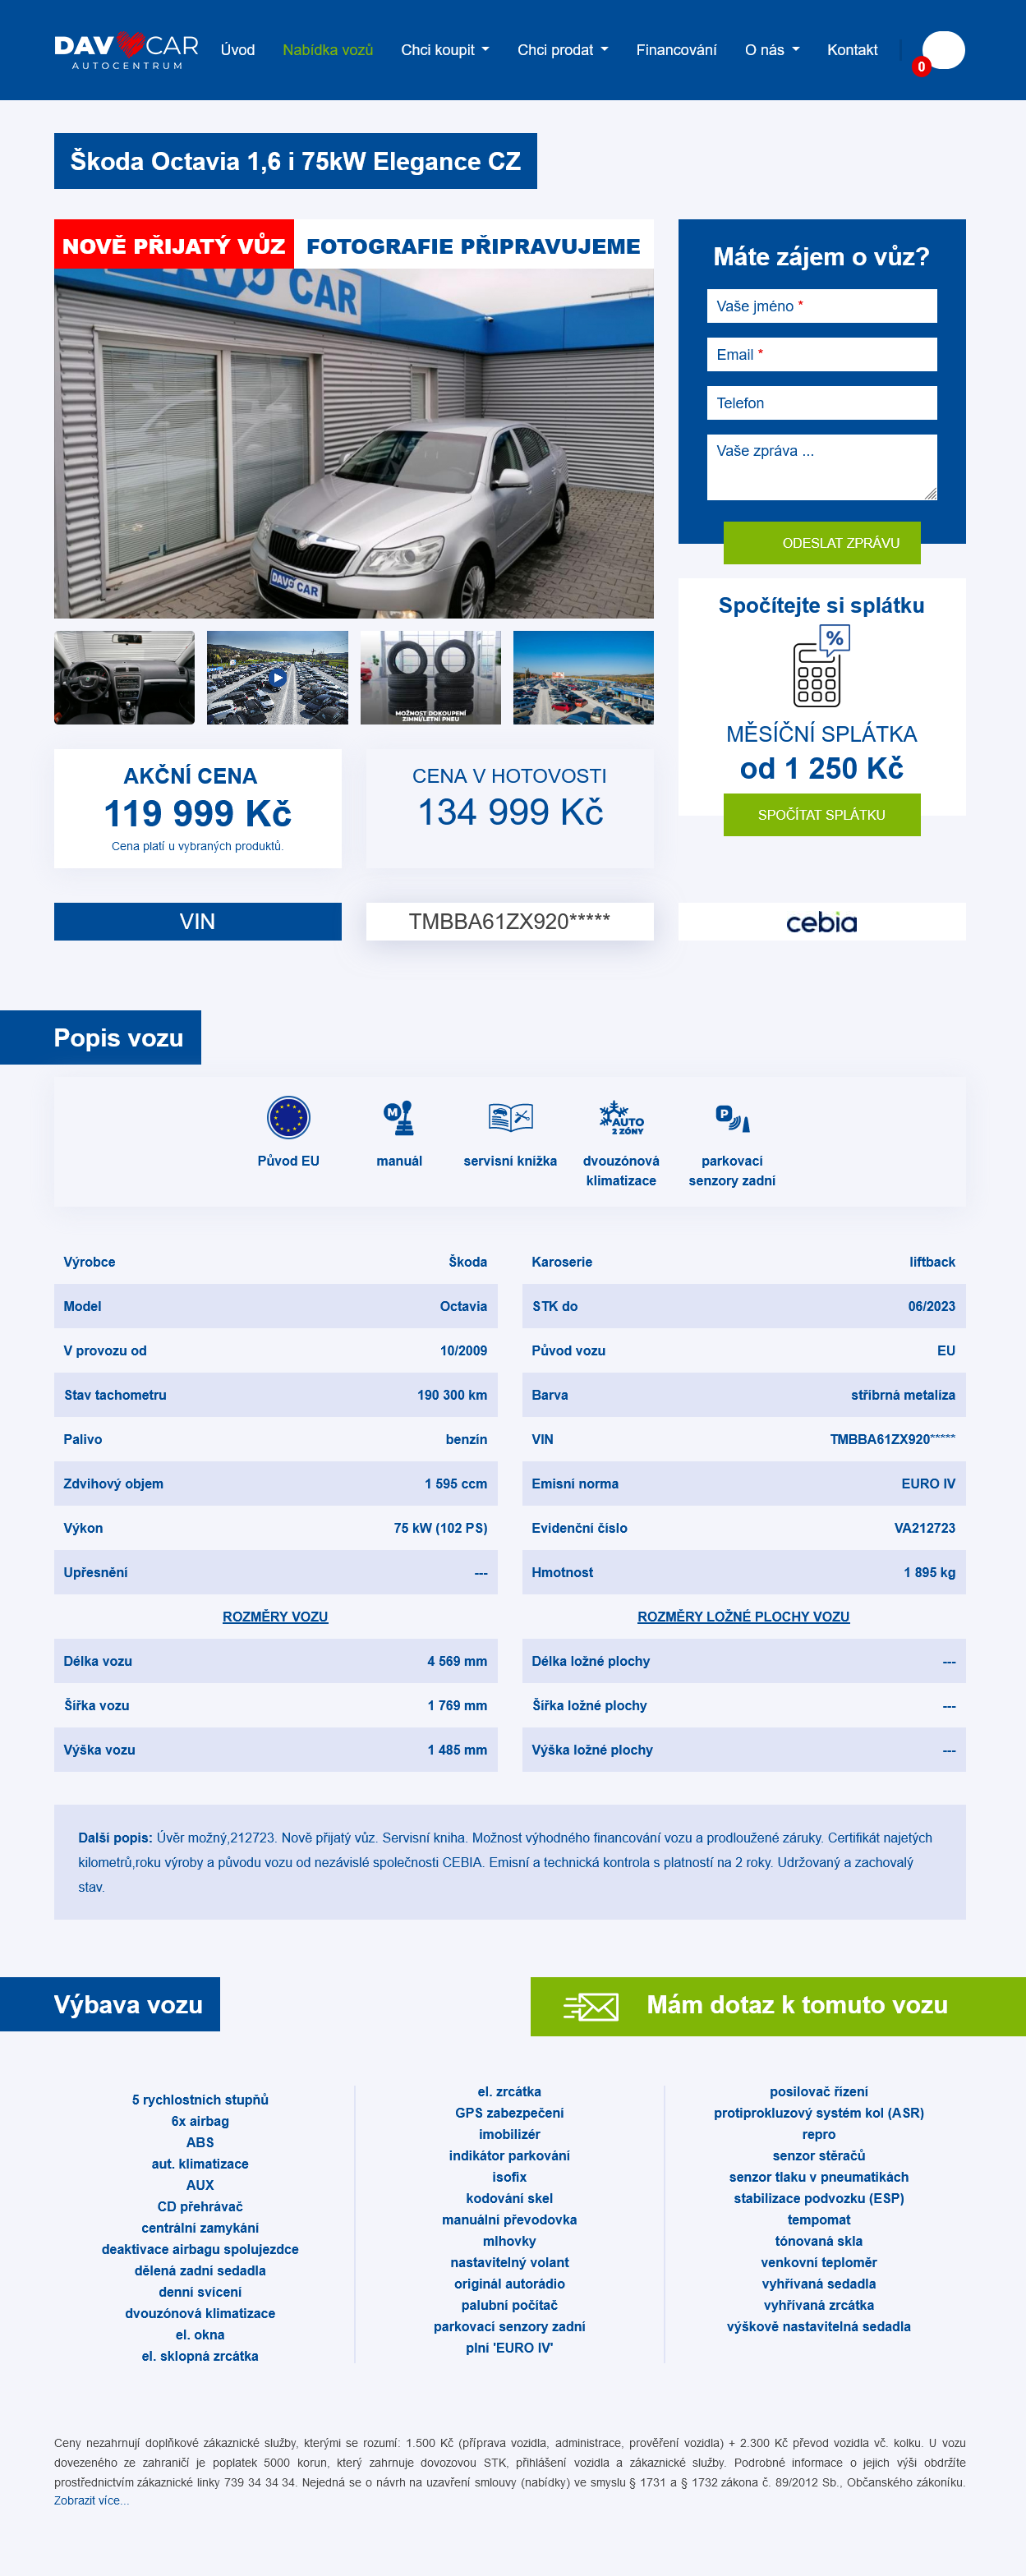Screen dimensions: 1026x2576
Task: Open the ROZMĚRY VOZU link
Action: (275, 1616)
